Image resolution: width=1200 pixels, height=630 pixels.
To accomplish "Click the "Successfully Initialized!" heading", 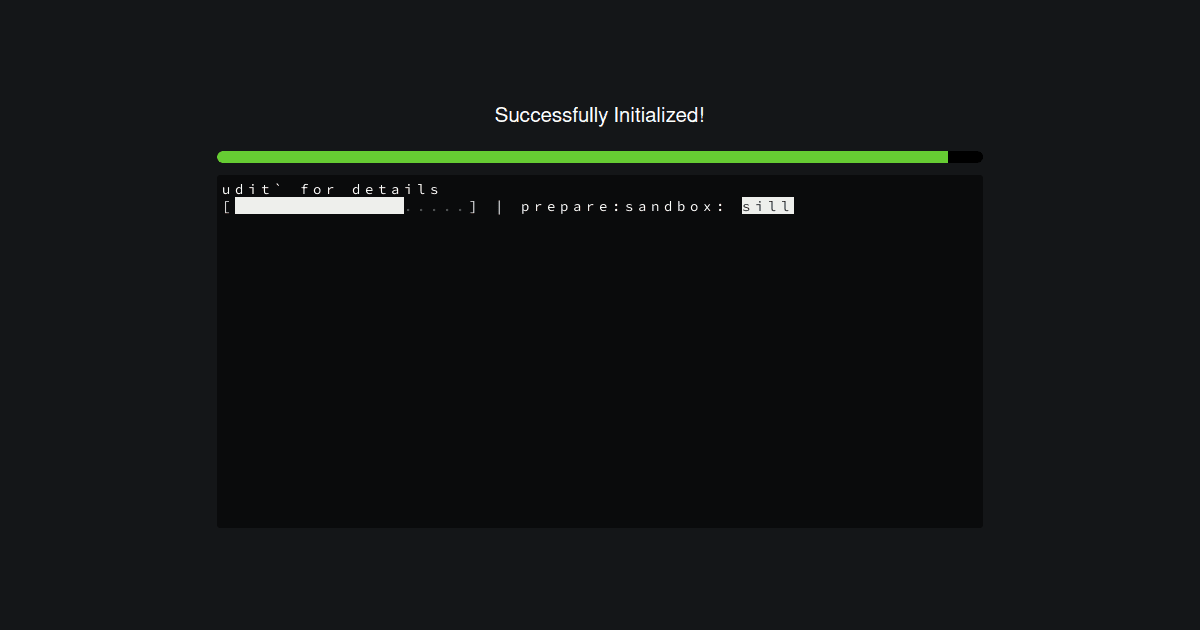I will (x=600, y=115).
